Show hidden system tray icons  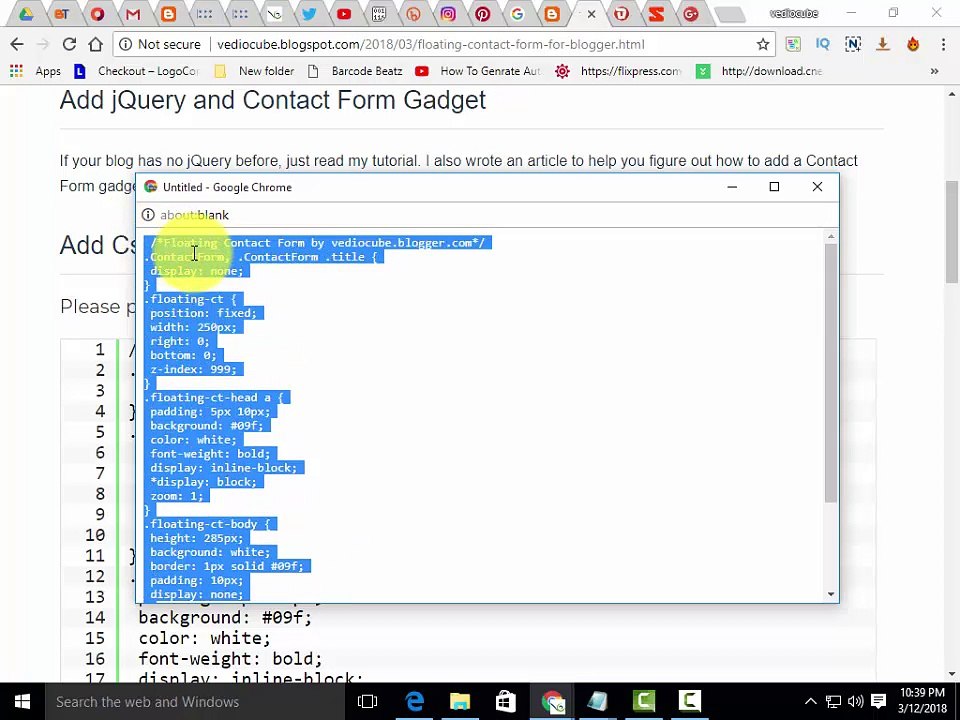810,702
